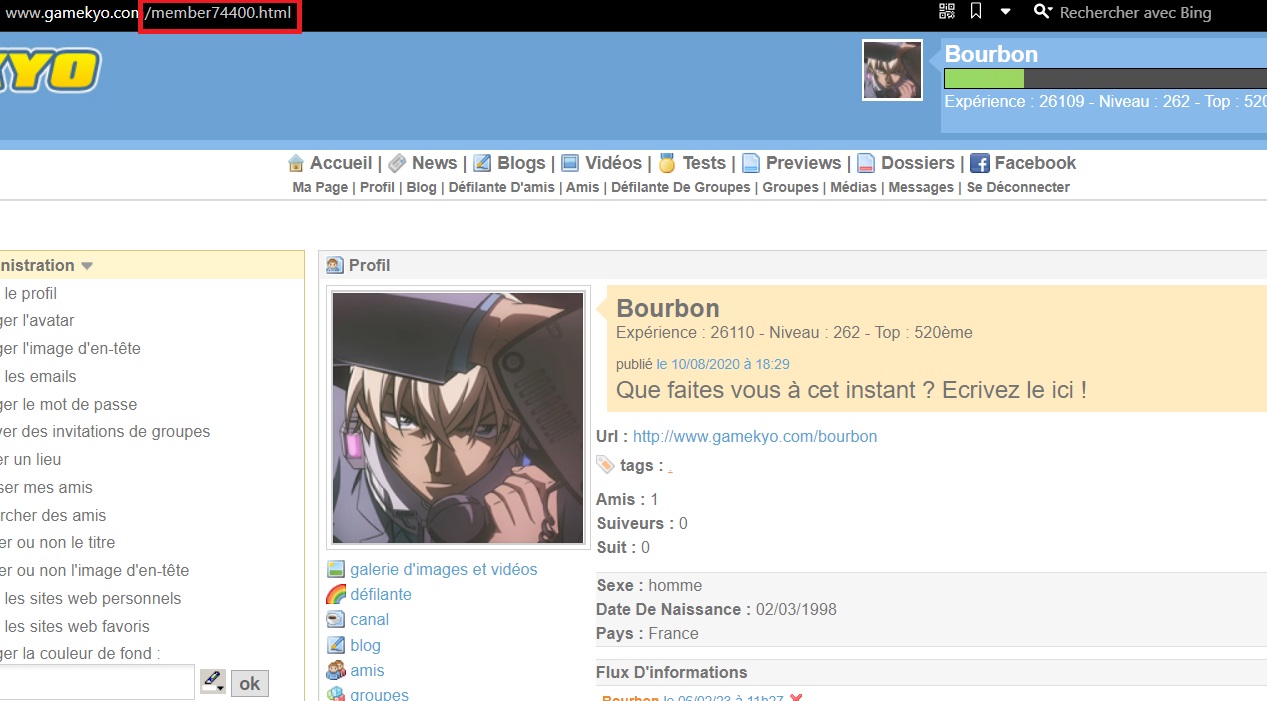1267x701 pixels.
Task: Click the notepad icon beside blog
Action: (336, 645)
